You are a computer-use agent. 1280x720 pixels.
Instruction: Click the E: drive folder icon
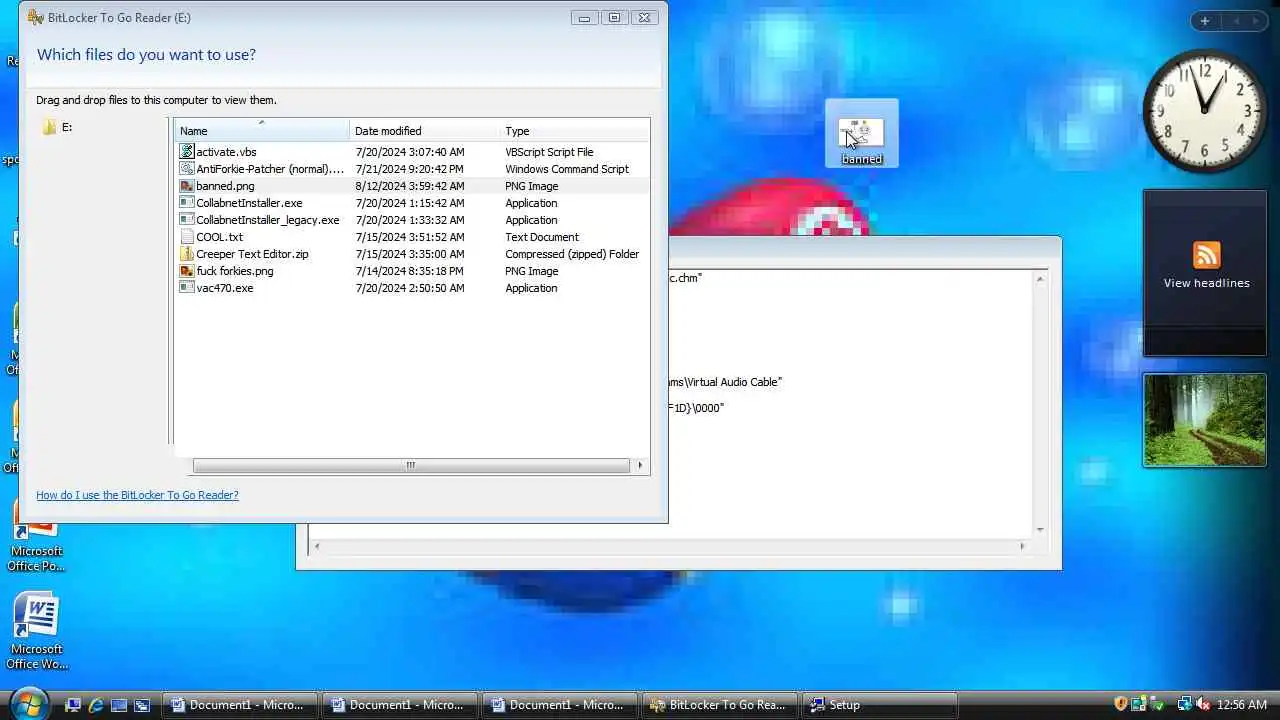pos(49,127)
